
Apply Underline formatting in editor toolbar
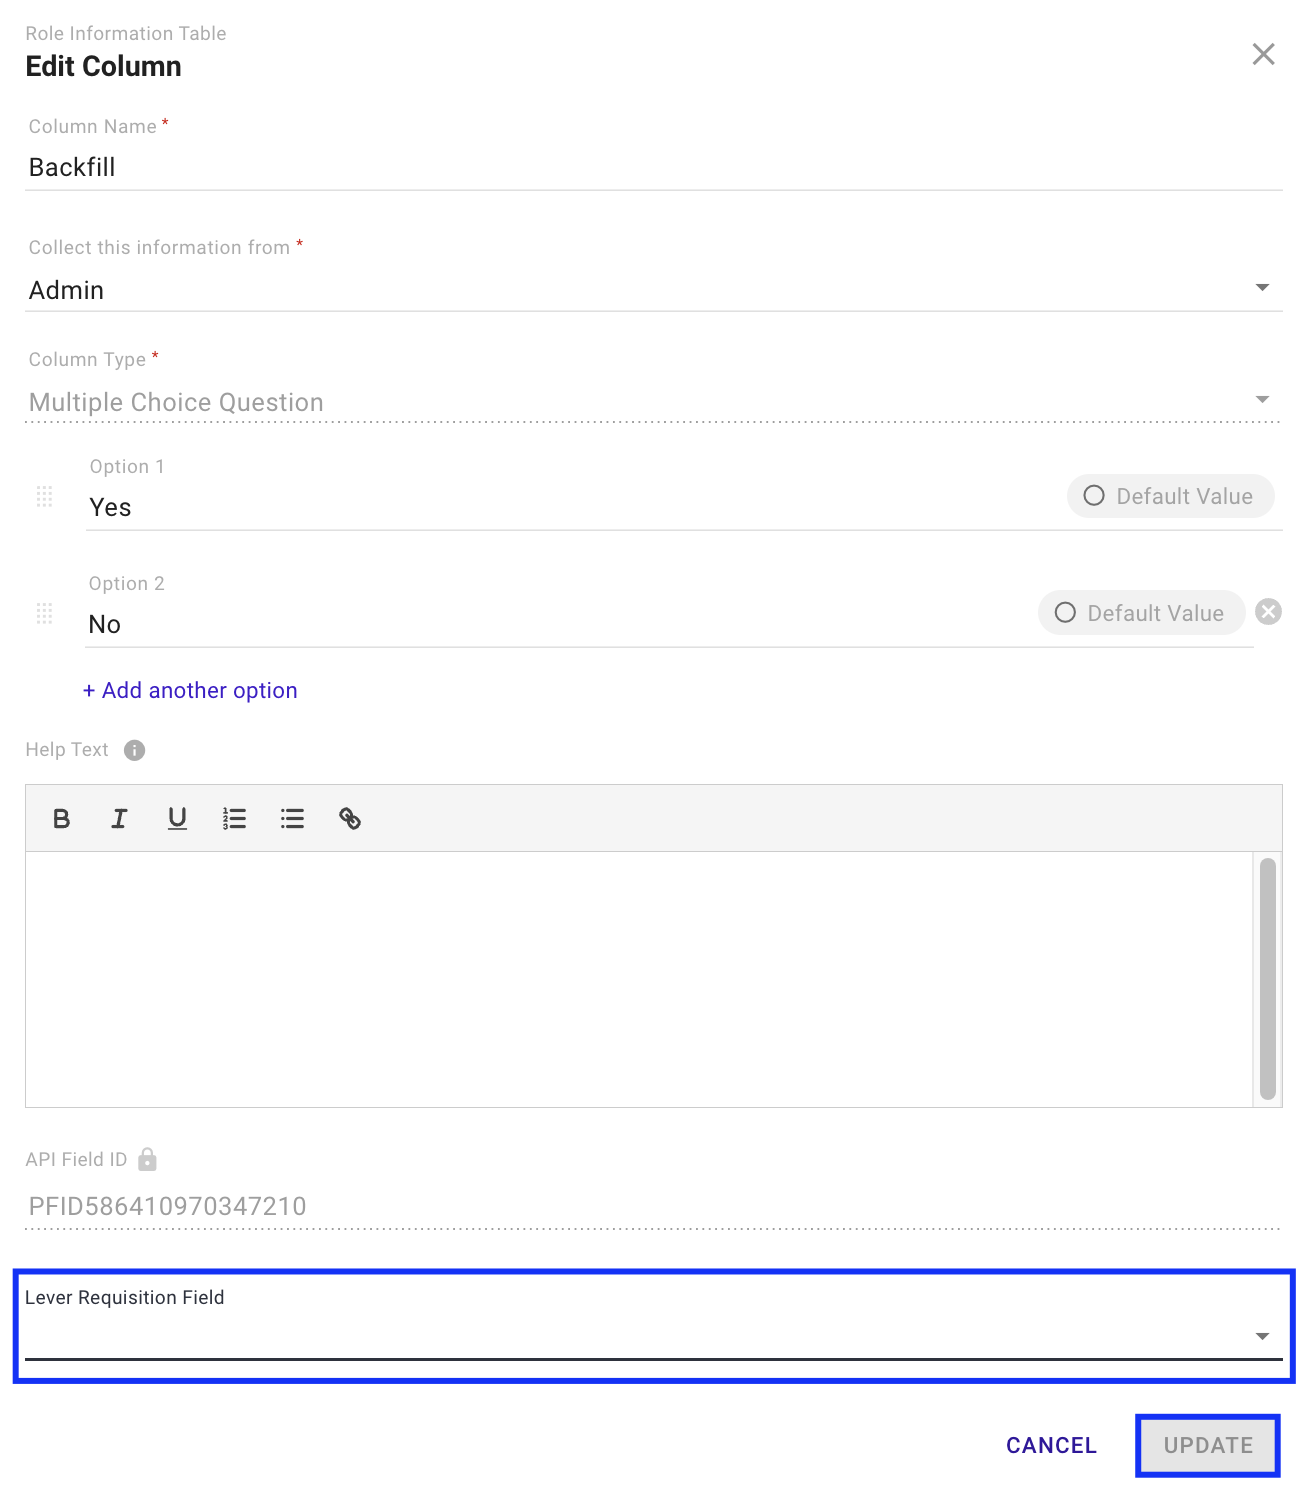[x=177, y=819]
